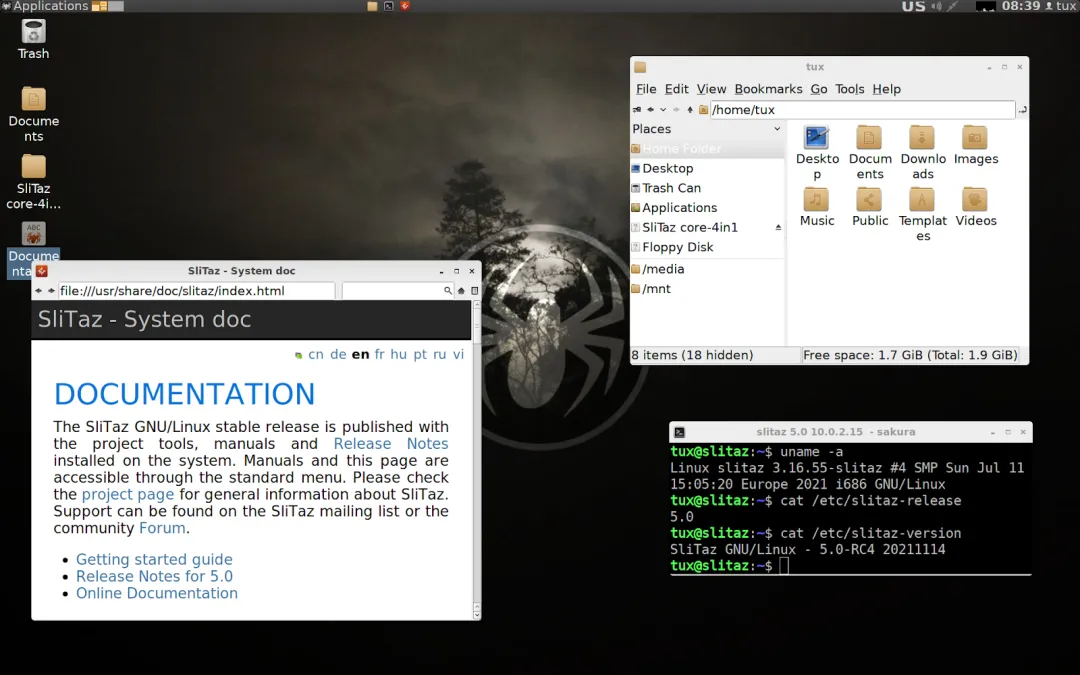Select Applications in Places sidebar
The height and width of the screenshot is (675, 1080).
tap(707, 207)
